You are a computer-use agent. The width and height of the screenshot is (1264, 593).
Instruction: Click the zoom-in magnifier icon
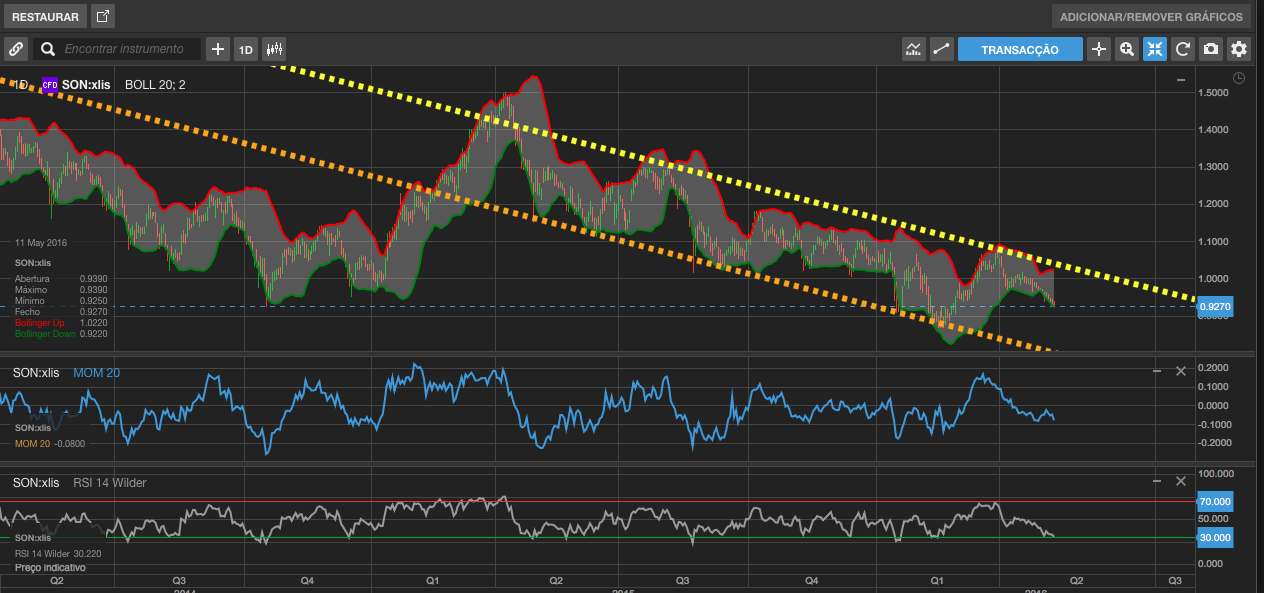pos(1127,49)
